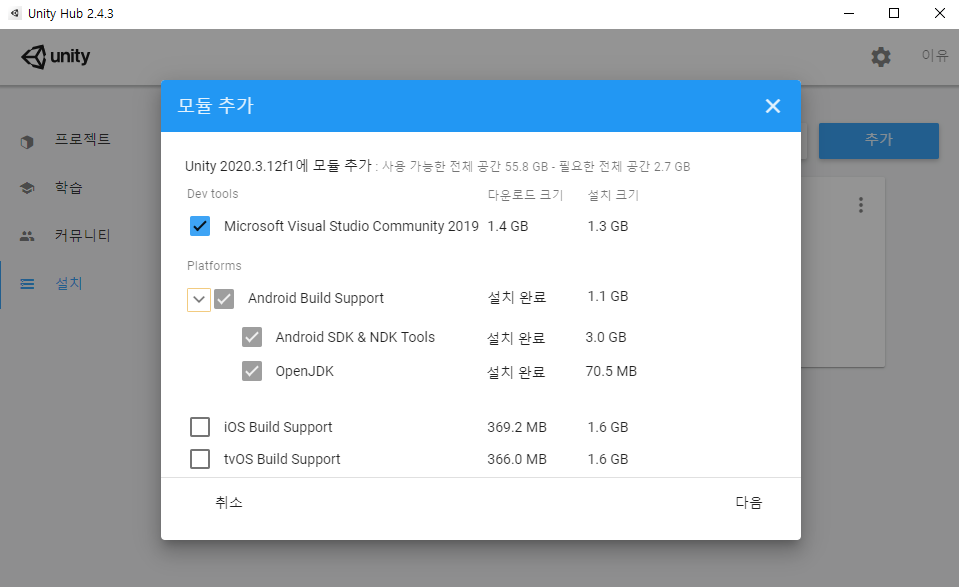
Task: Click the Android SDK & NDK Tools label
Action: (355, 337)
